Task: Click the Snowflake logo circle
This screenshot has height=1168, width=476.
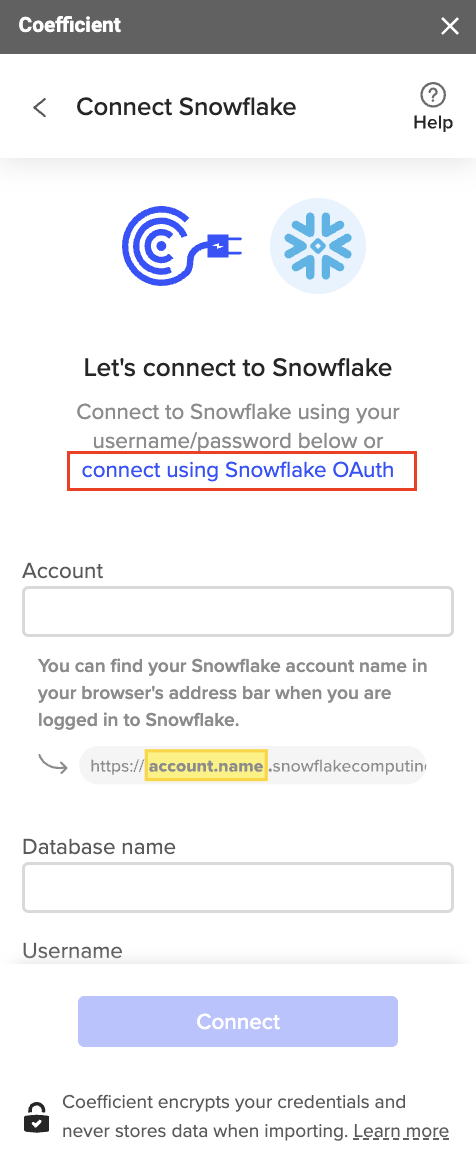Action: [318, 246]
